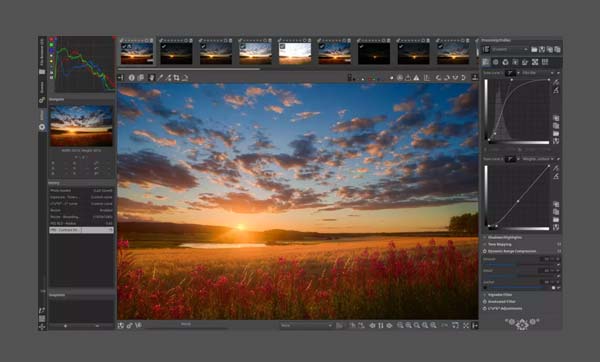Save current image icon in bottom bar
Screen dimensions: 600x362
tap(121, 325)
